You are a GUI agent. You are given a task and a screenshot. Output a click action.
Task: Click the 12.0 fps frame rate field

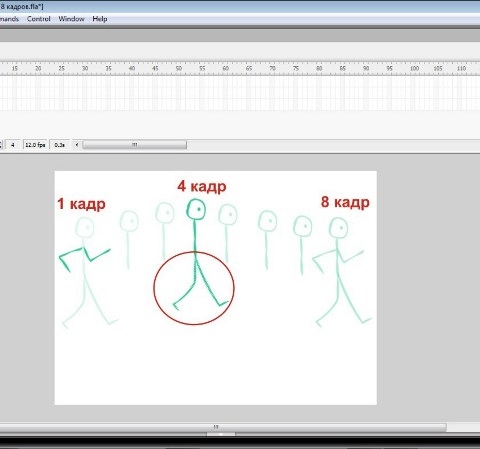tap(35, 145)
